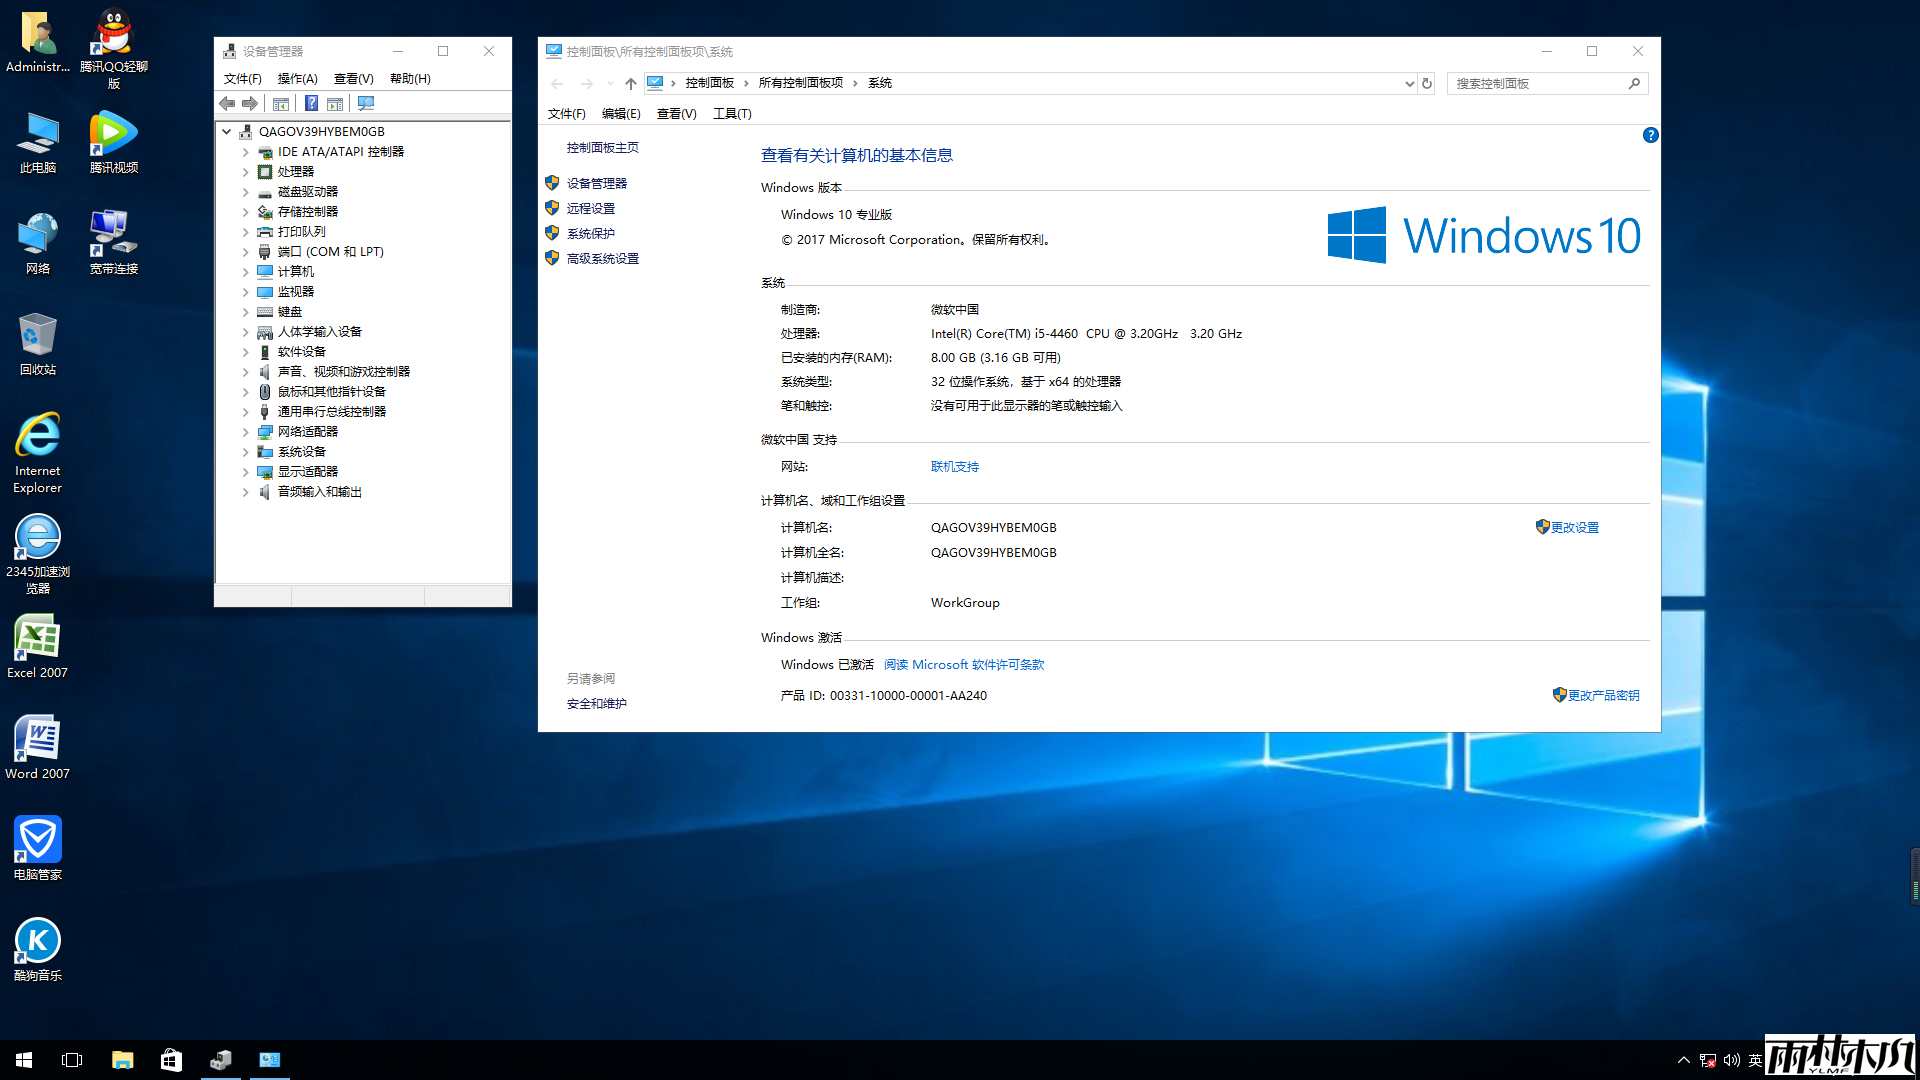Expand the 显示适配器 node
Image resolution: width=1920 pixels, height=1080 pixels.
pyautogui.click(x=245, y=472)
